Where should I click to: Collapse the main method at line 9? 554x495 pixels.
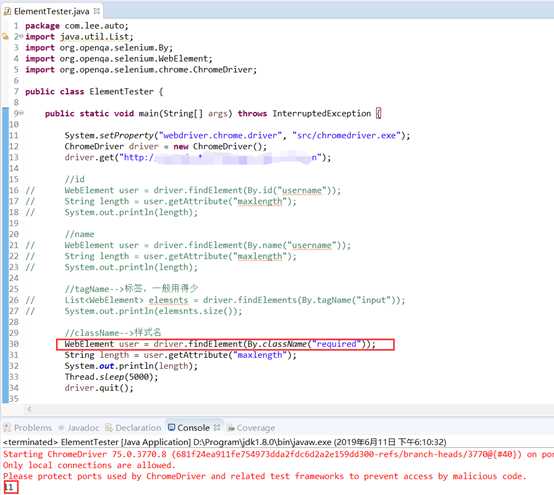click(x=21, y=113)
